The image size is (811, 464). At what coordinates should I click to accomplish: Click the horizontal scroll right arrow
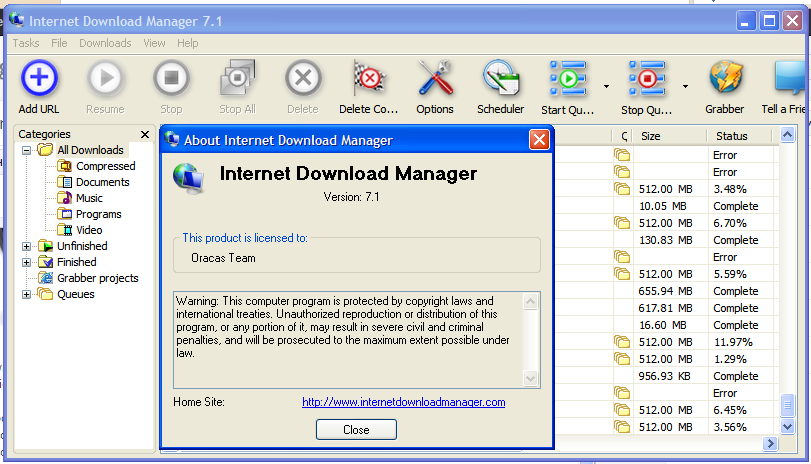[770, 443]
